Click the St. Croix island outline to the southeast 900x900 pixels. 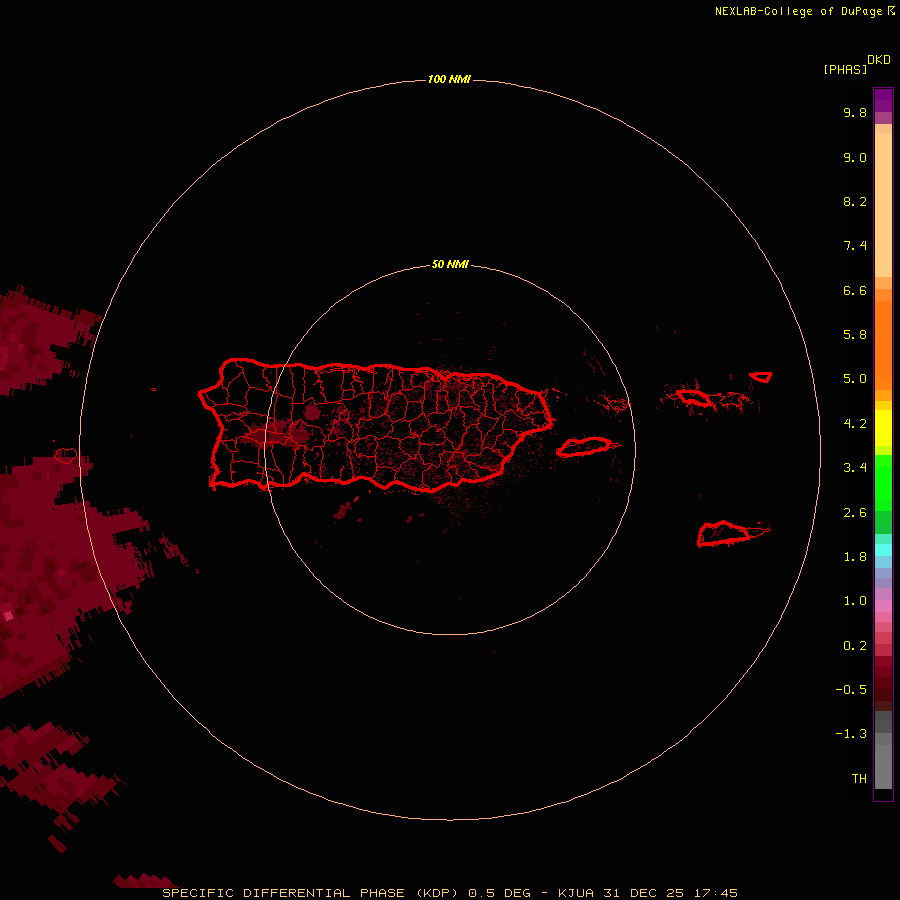[726, 534]
